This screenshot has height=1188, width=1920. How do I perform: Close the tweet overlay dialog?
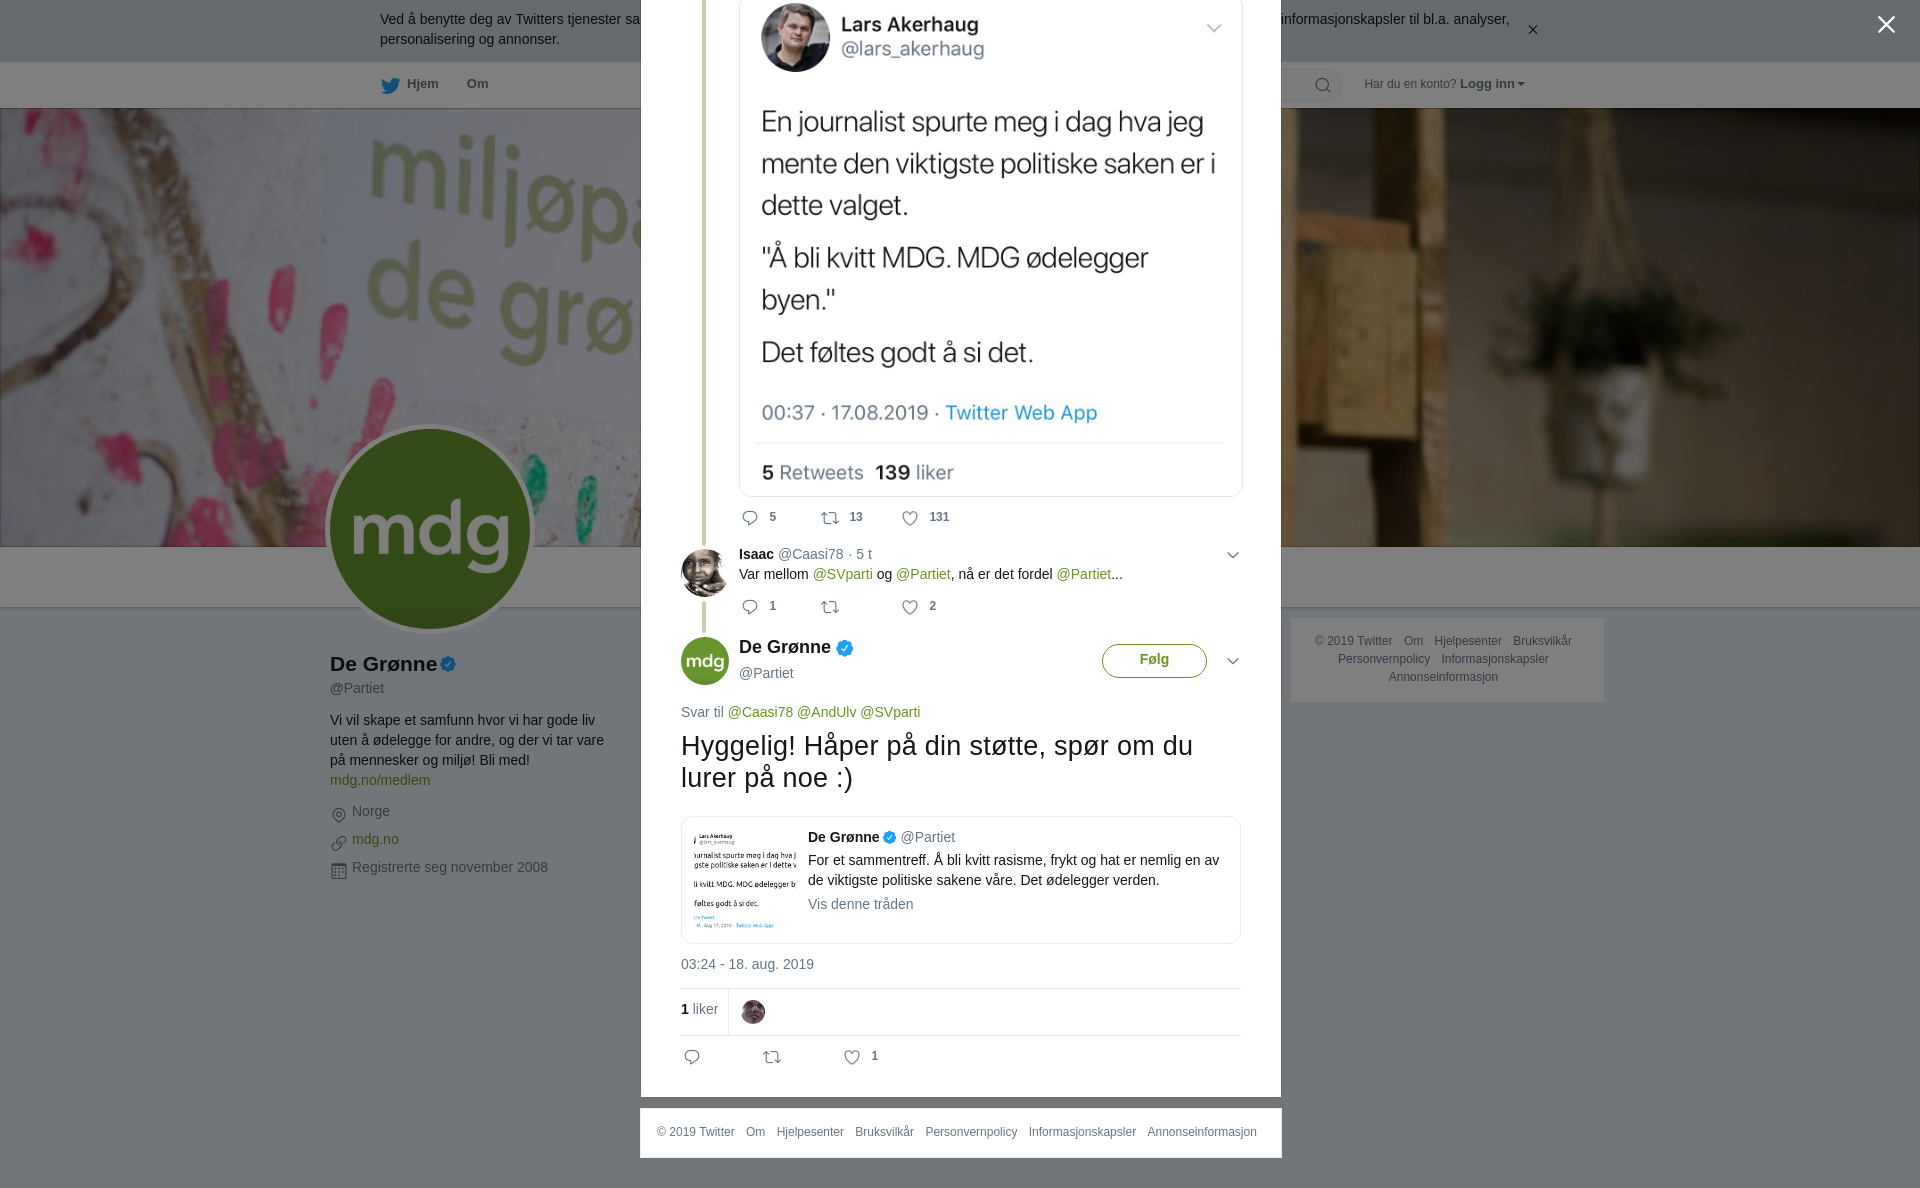coord(1886,25)
